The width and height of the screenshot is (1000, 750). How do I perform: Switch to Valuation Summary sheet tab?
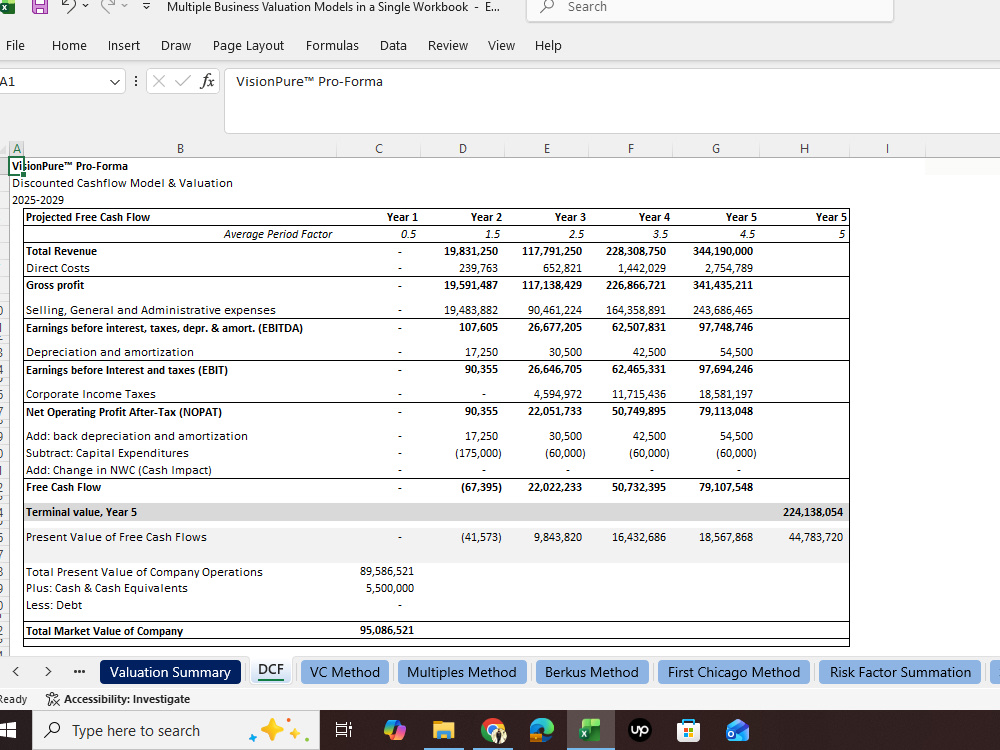170,672
